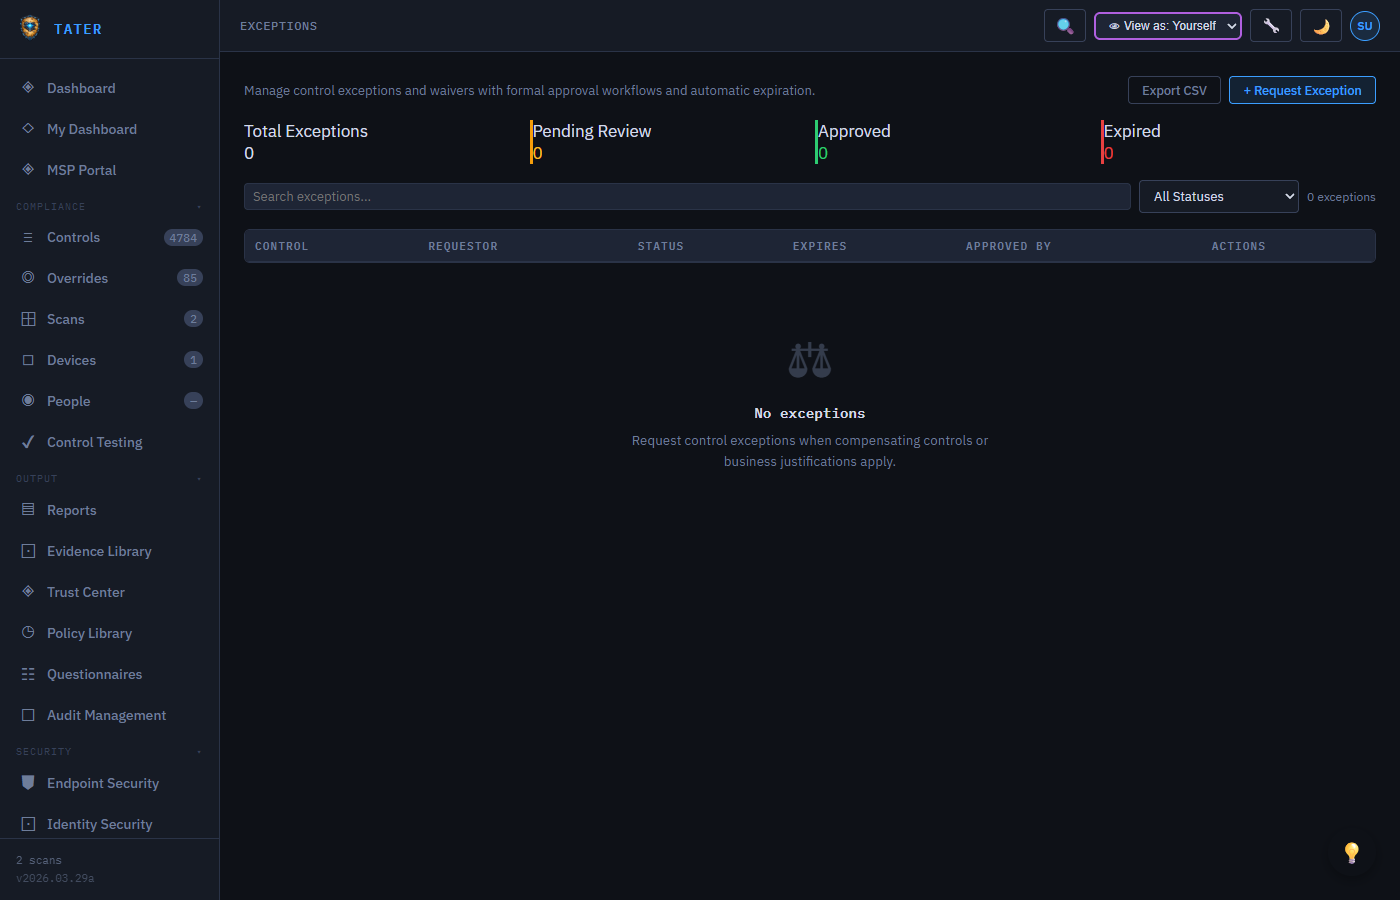Click the 85 Overrides count badge
Screen dimensions: 1400x900
pos(190,278)
